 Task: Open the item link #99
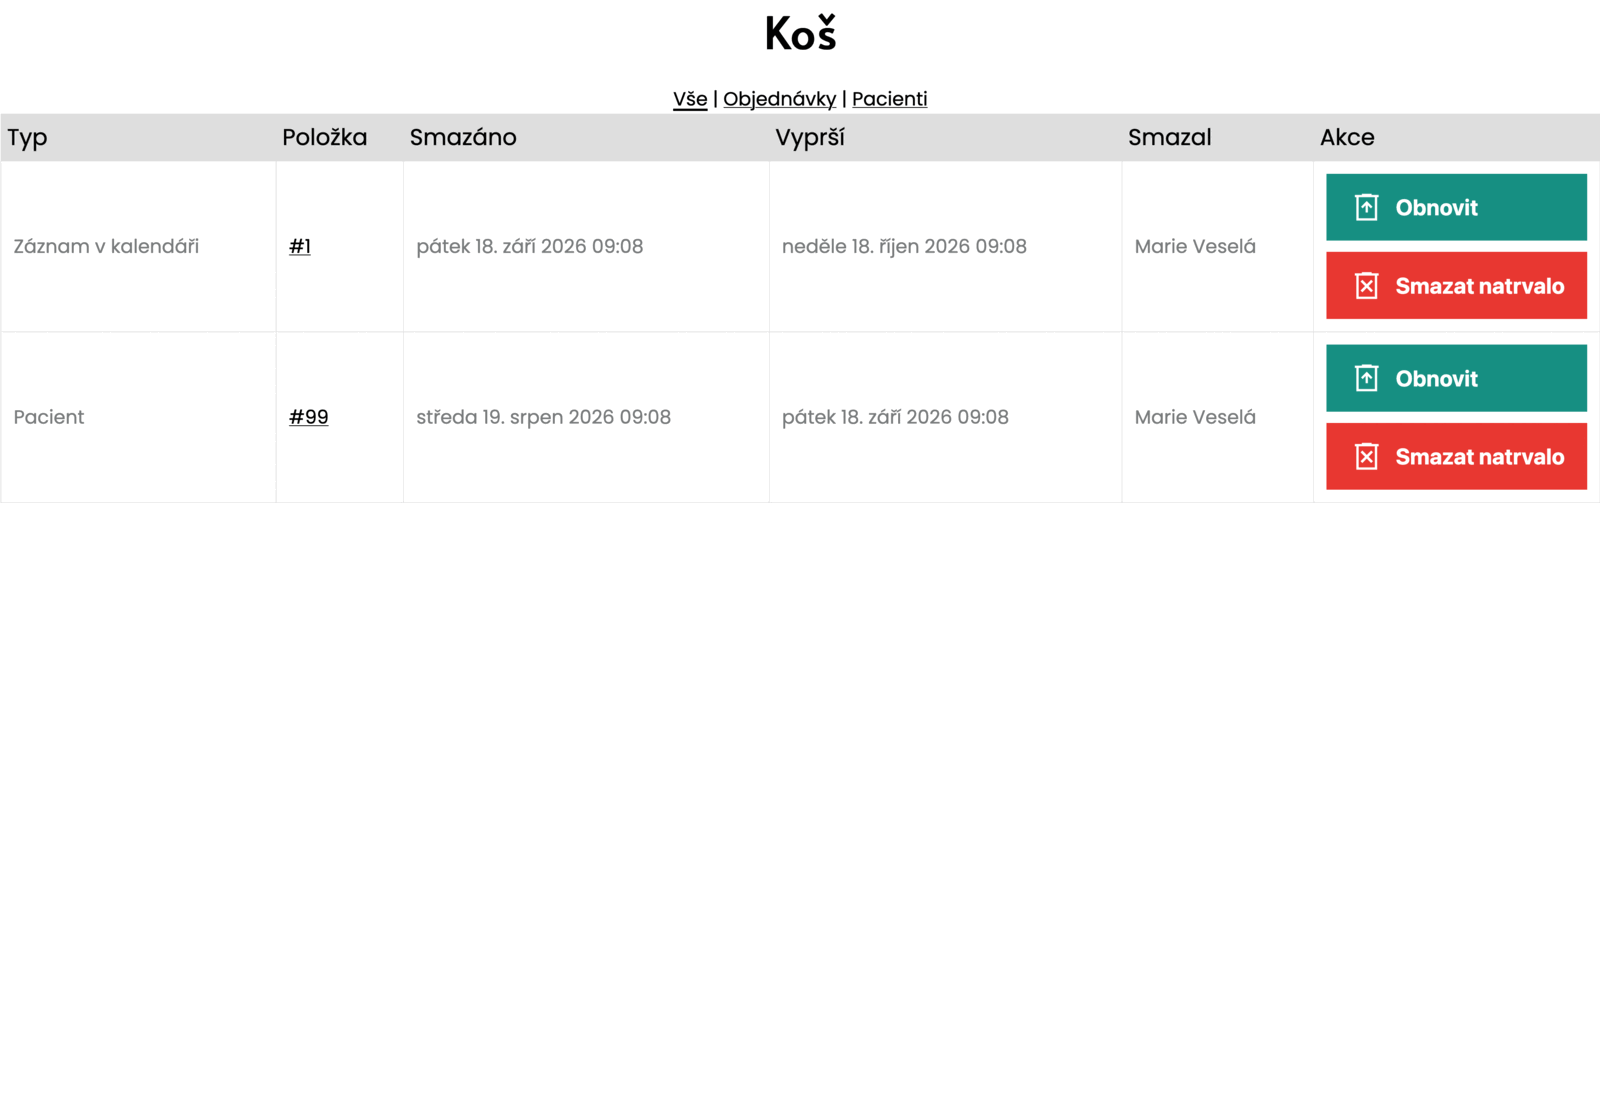coord(308,417)
